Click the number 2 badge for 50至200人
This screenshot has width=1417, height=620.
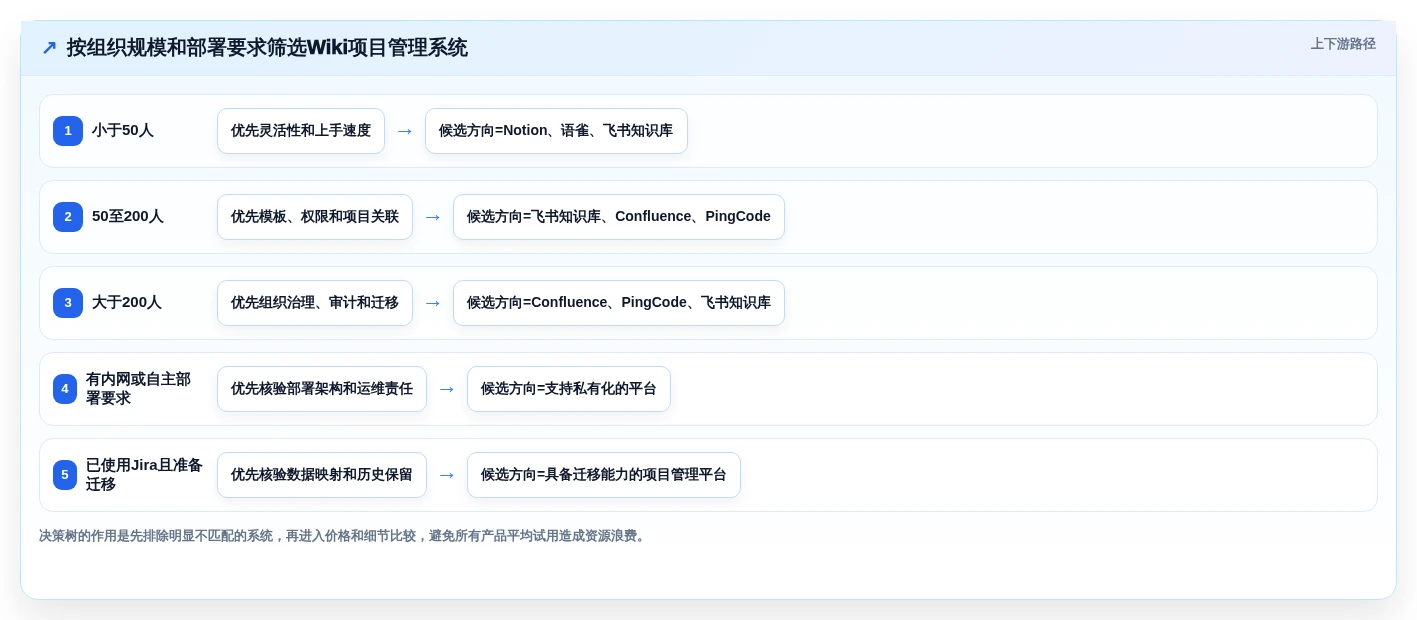pos(68,217)
